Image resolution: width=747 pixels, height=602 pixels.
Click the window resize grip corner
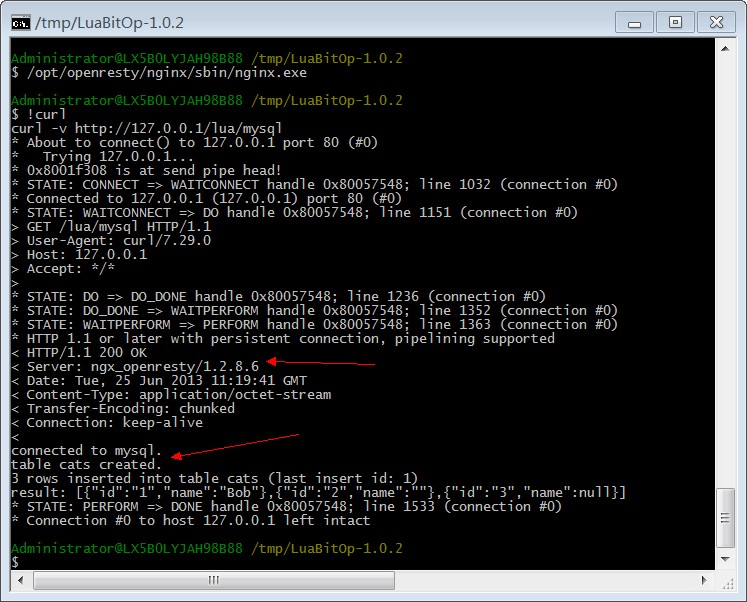pos(727,582)
